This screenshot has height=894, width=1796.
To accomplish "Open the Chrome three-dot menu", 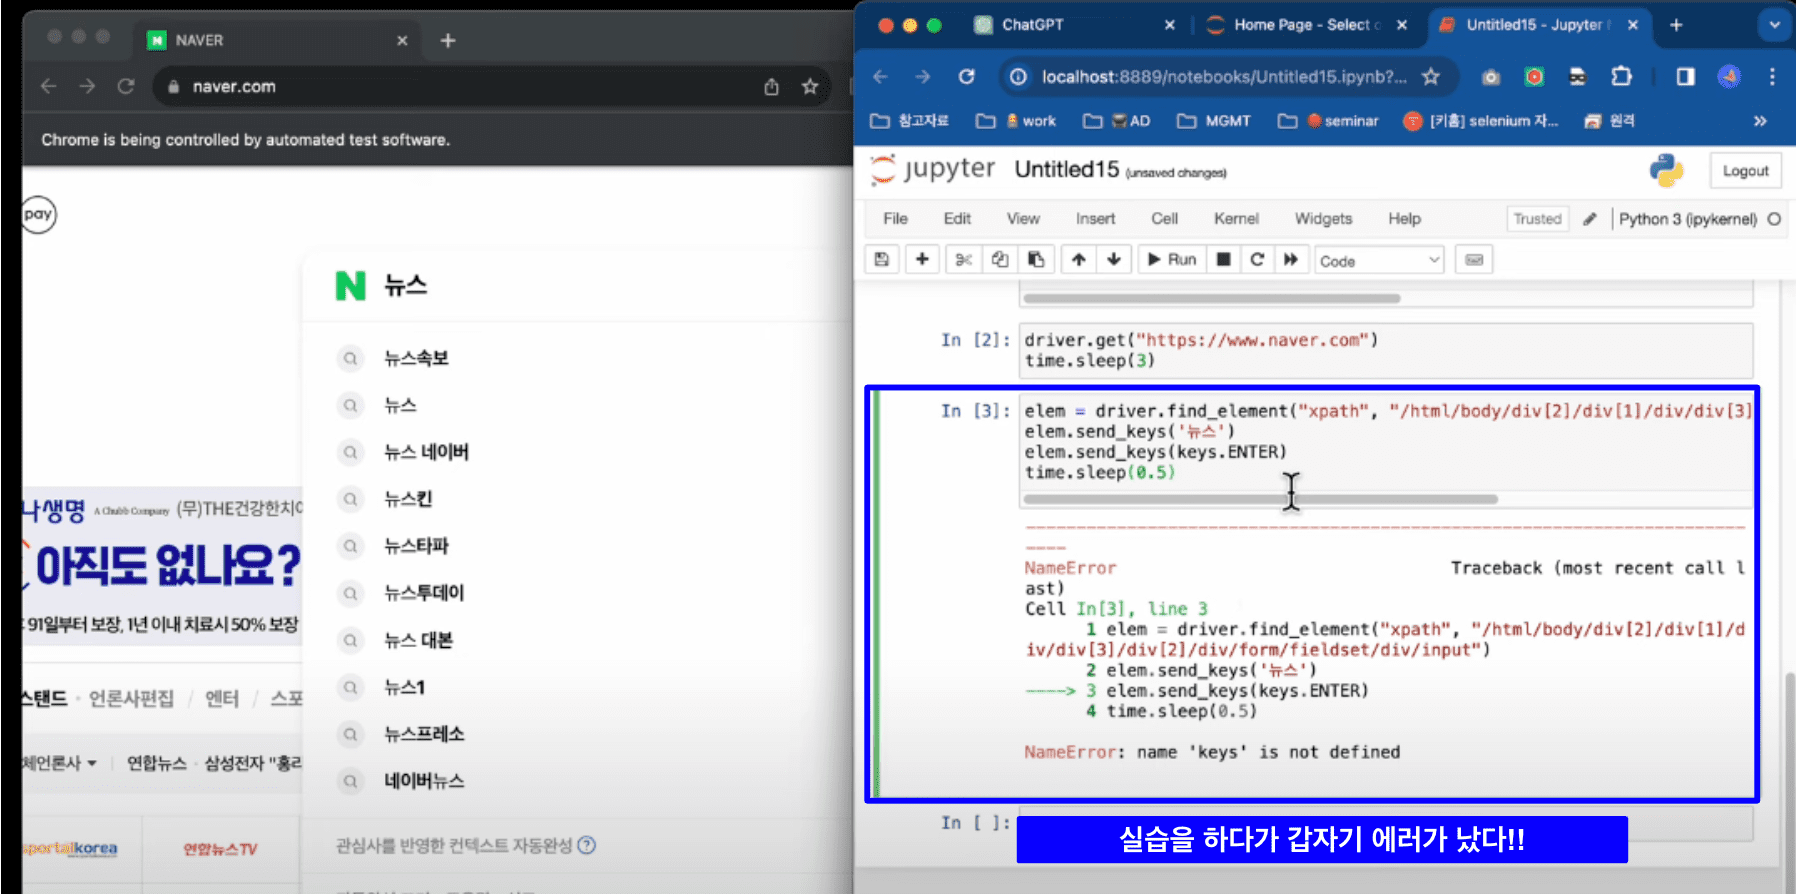I will coord(1772,77).
